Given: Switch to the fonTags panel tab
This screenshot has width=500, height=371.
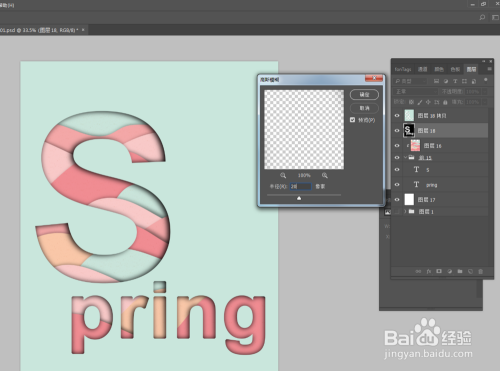Looking at the screenshot, I should coord(403,69).
